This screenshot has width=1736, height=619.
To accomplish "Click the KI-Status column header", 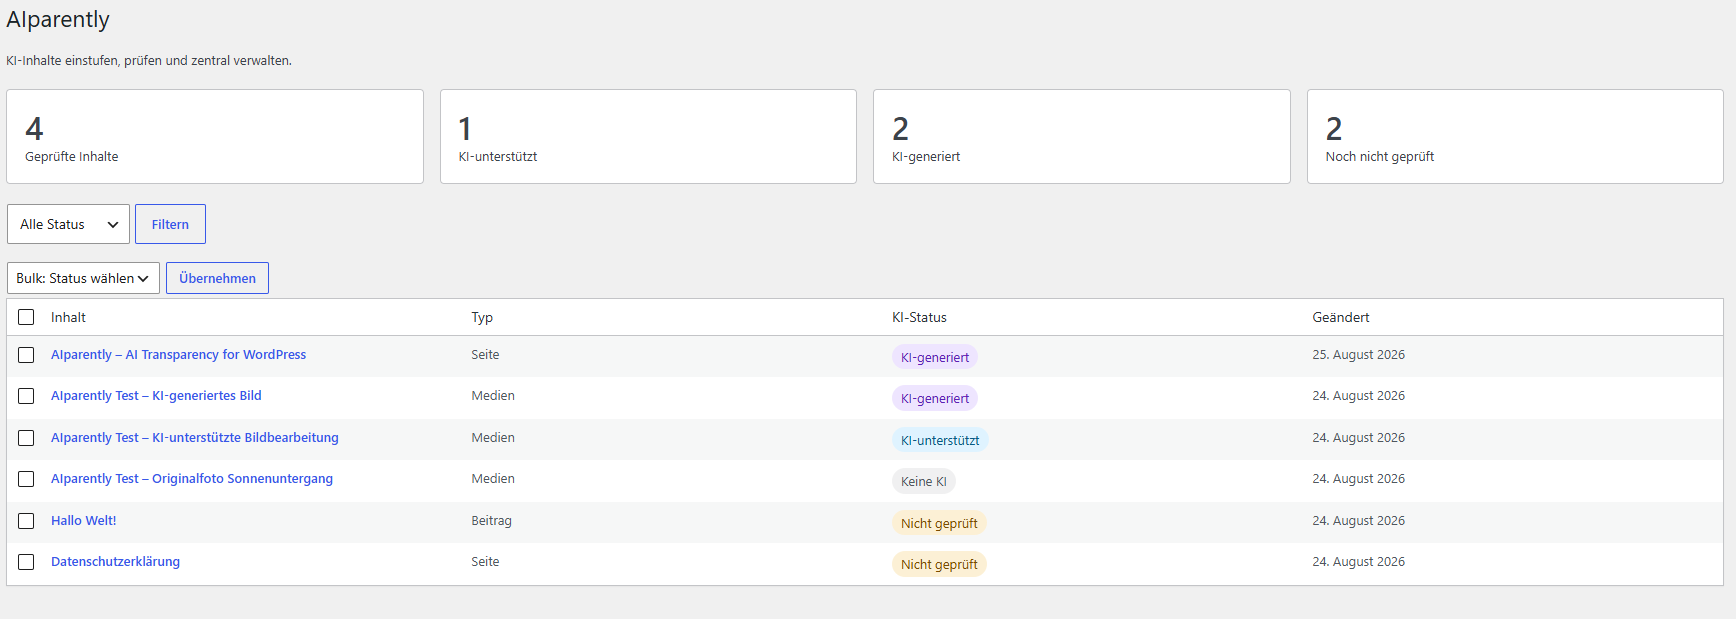I will [919, 317].
